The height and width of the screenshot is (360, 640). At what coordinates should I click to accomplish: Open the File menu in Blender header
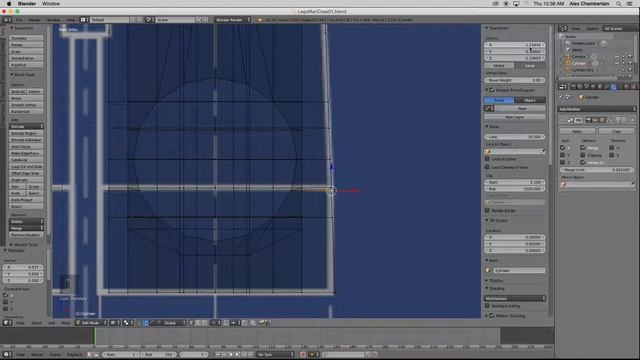19,20
